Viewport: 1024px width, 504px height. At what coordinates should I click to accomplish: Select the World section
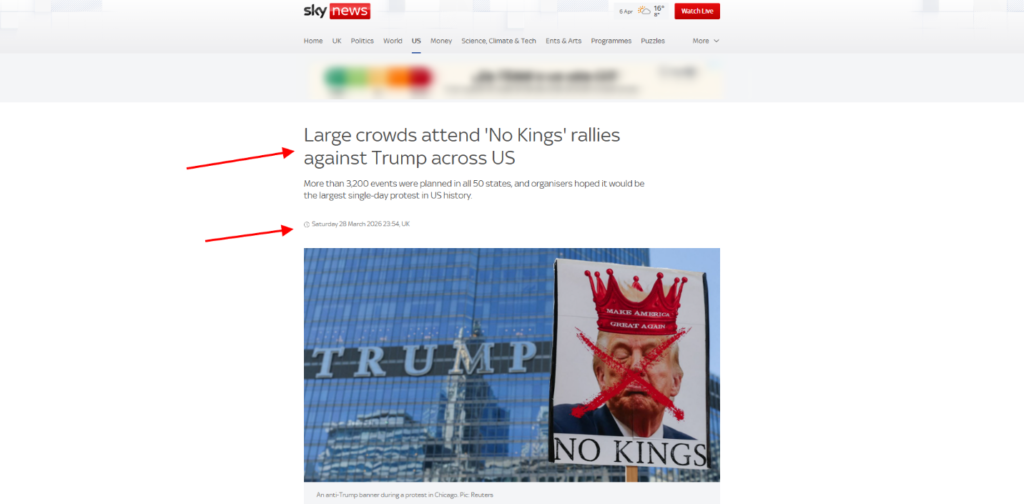coord(392,40)
